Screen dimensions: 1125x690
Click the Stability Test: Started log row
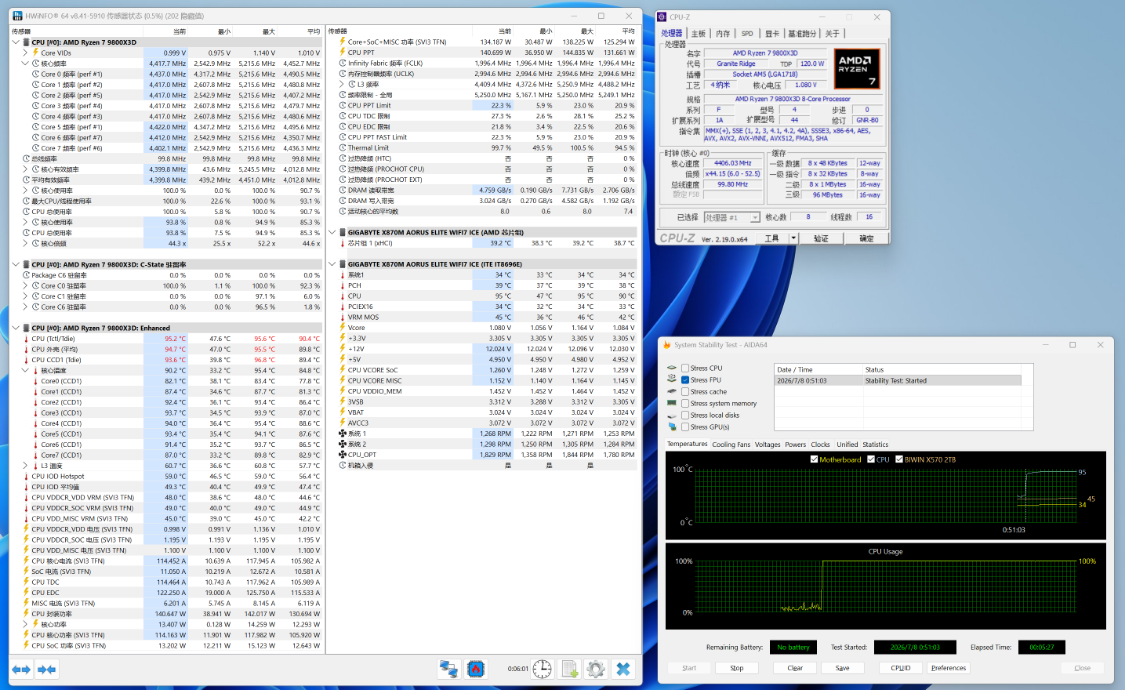(x=898, y=381)
